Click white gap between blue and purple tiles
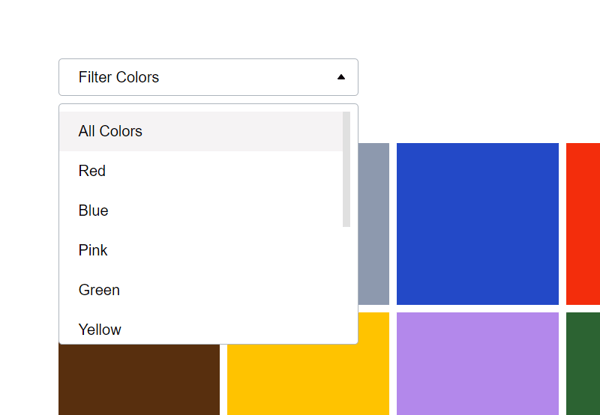 (x=477, y=308)
